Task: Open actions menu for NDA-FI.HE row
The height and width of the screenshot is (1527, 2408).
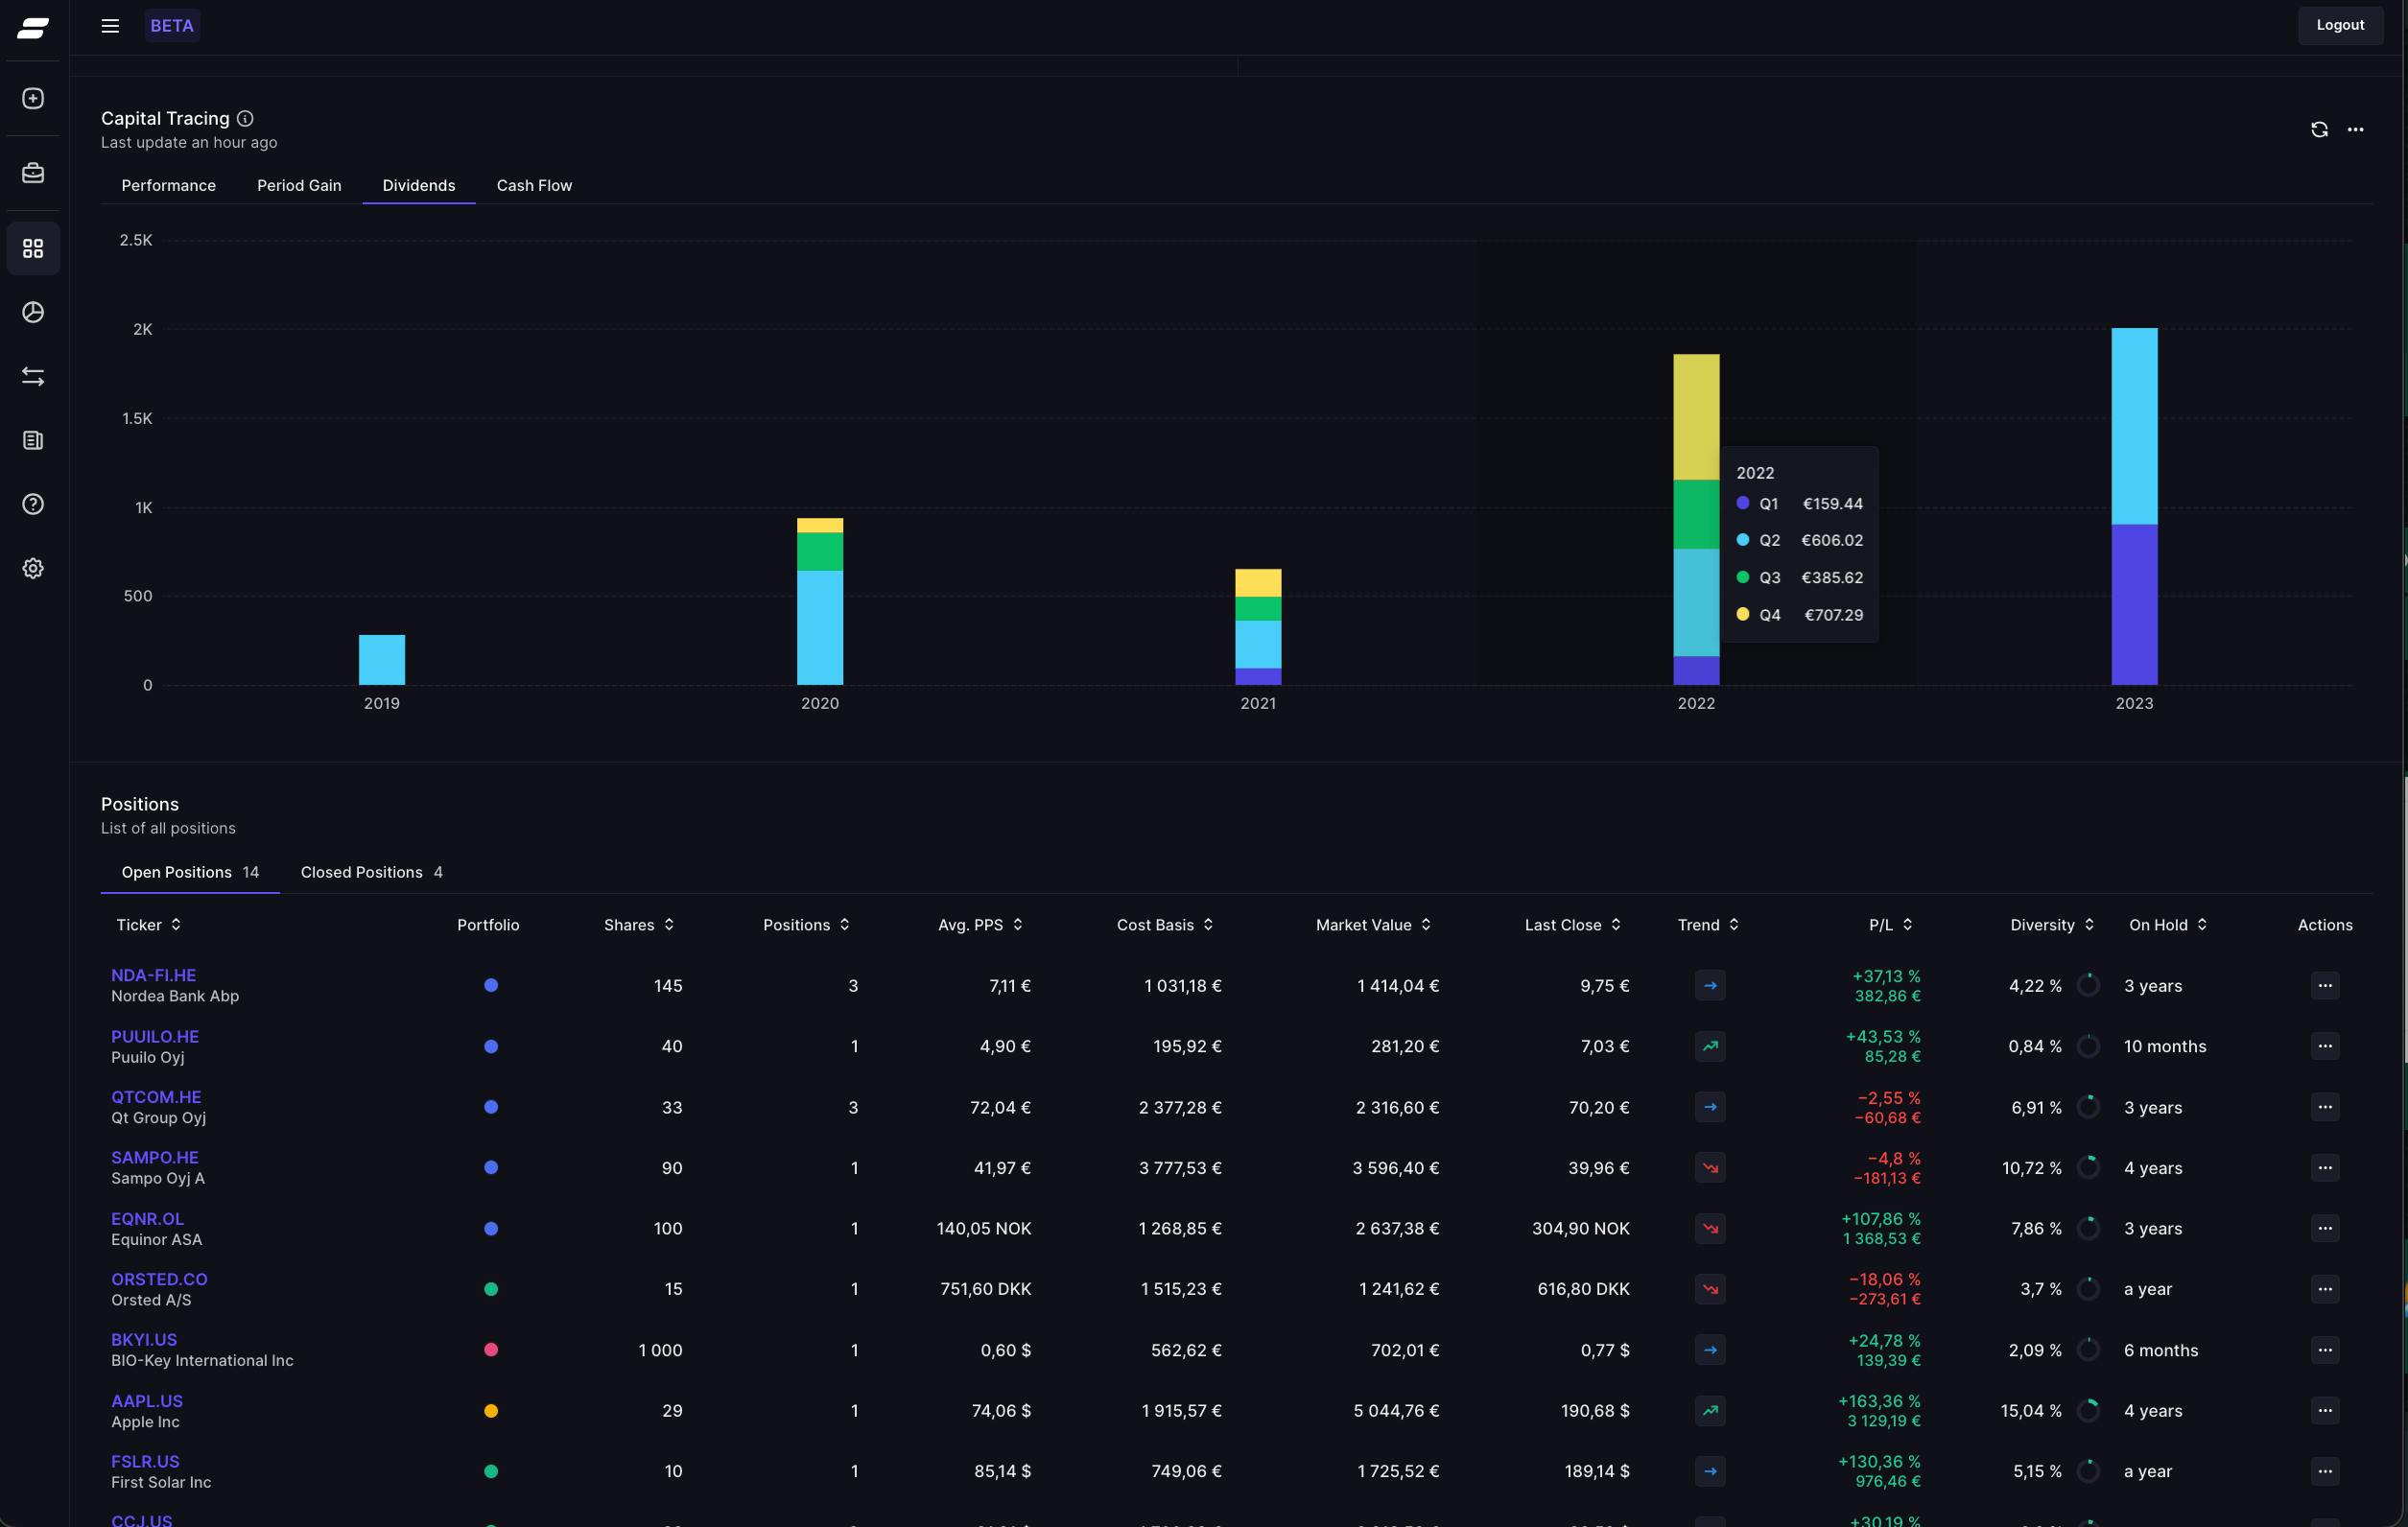Action: coord(2325,985)
